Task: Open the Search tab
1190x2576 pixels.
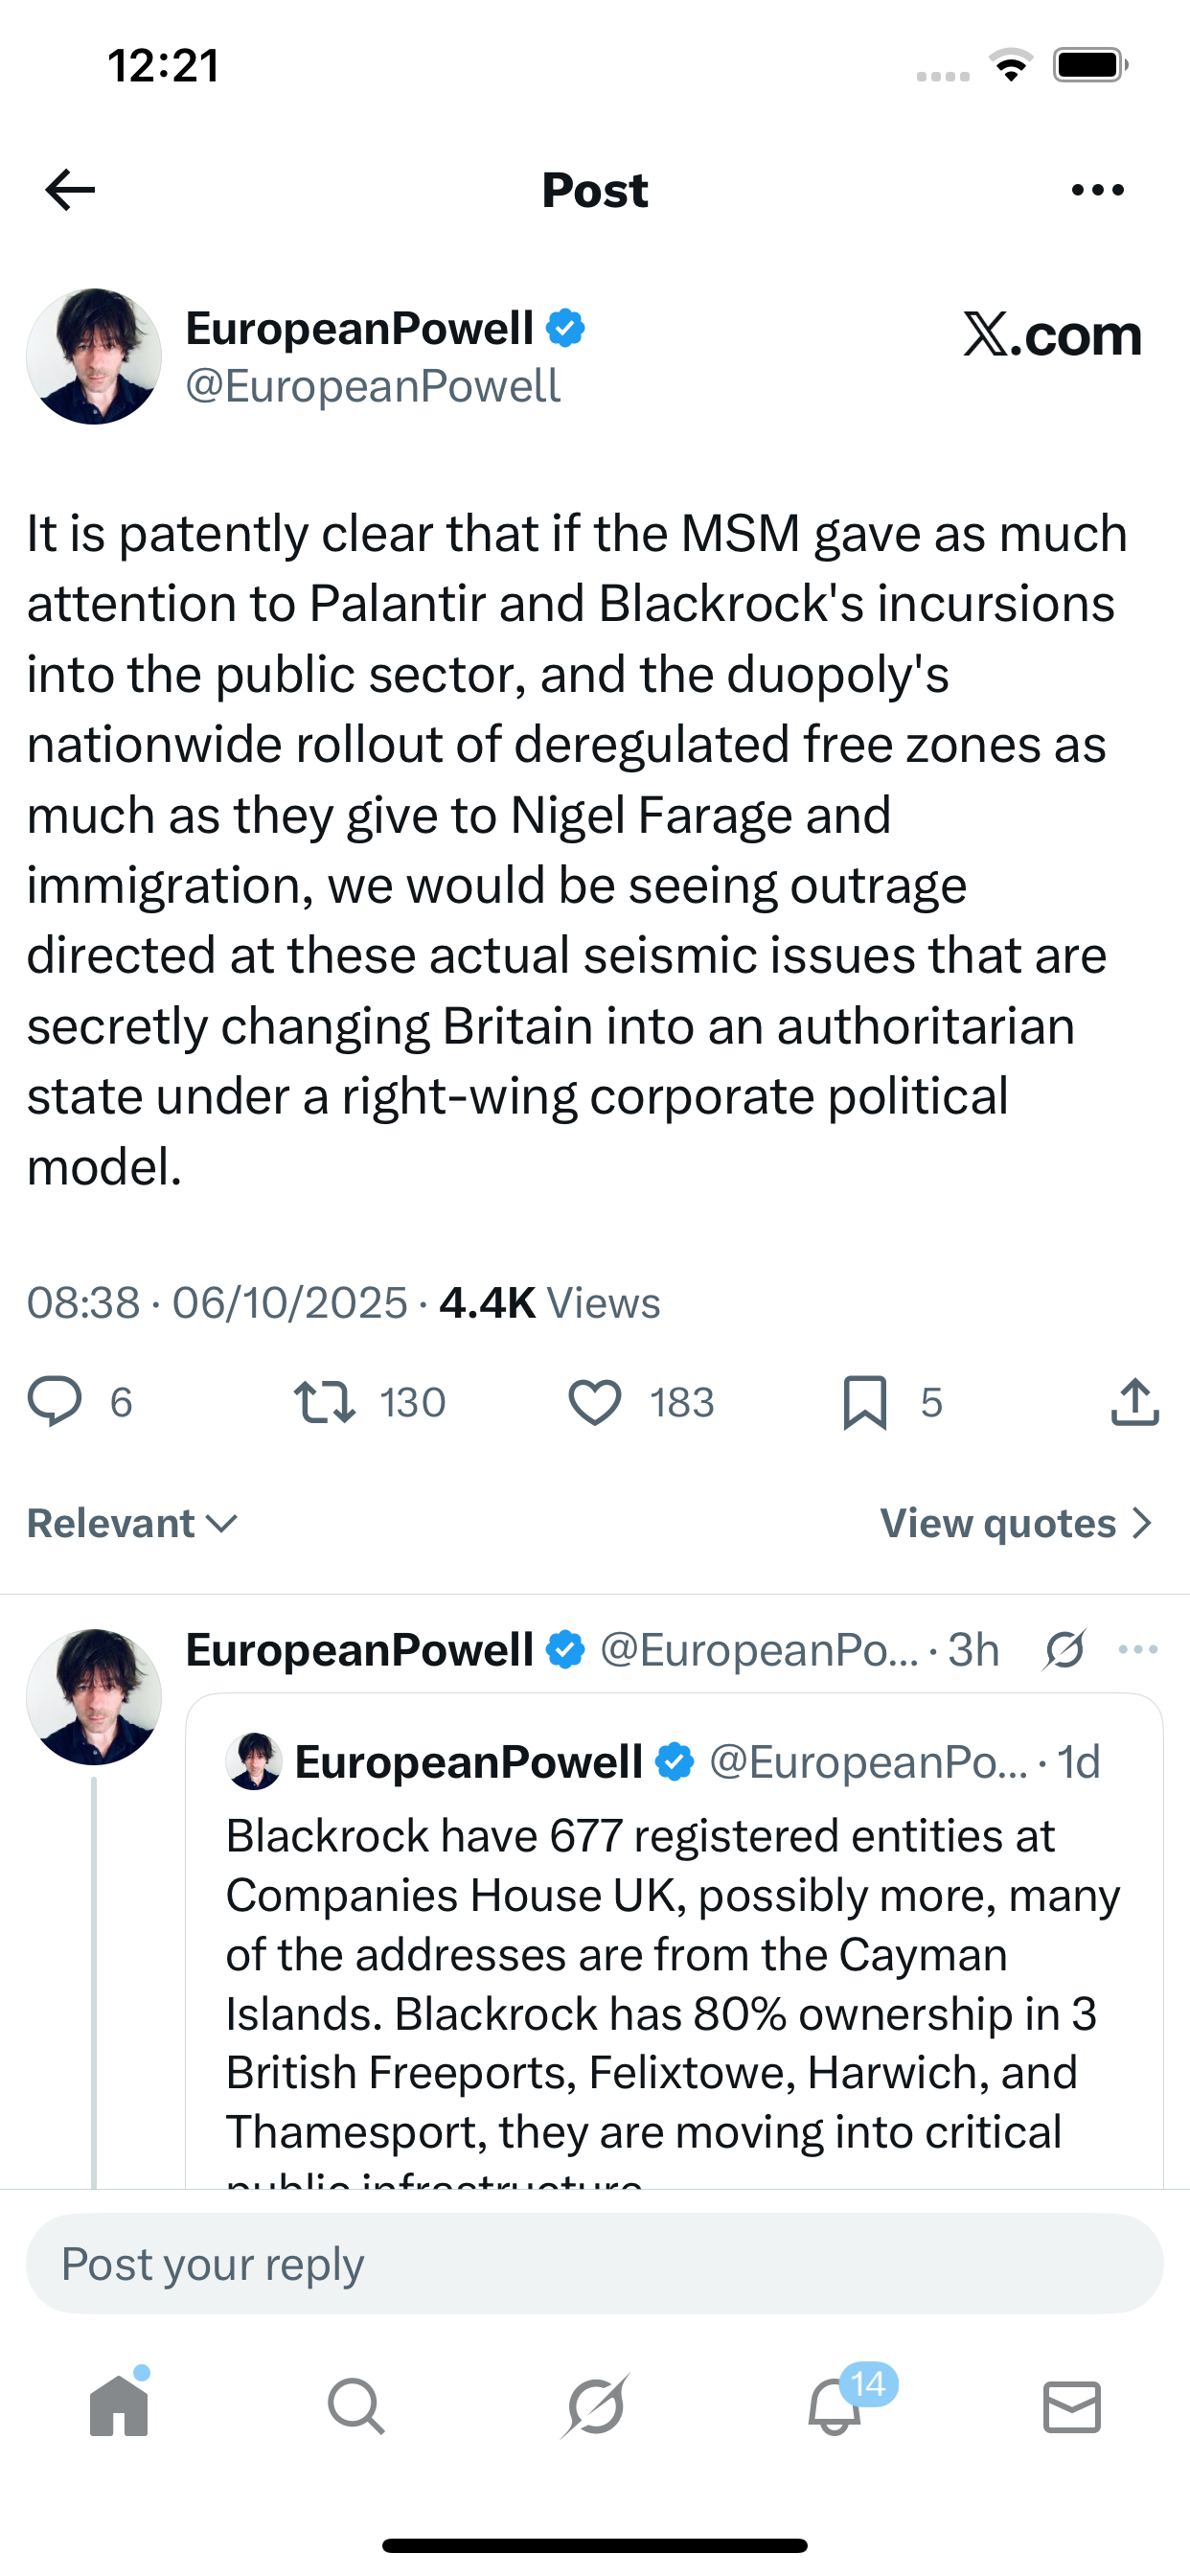Action: coord(356,2406)
